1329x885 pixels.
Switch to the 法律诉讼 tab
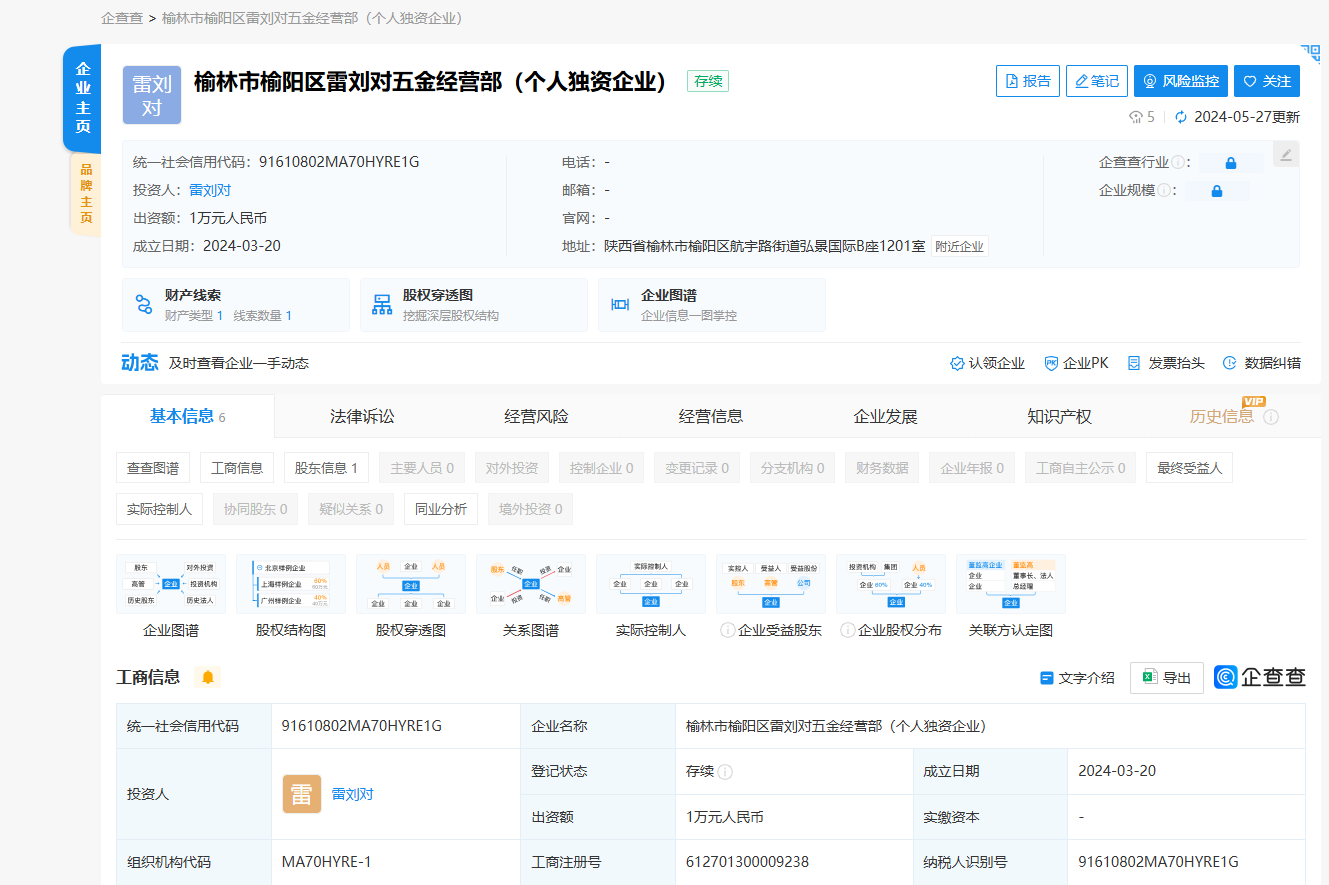point(361,416)
